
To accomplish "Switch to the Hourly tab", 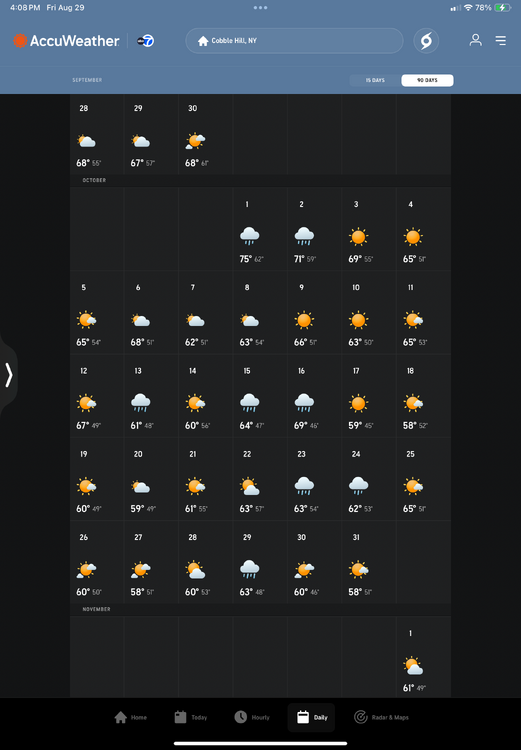I will pos(252,717).
